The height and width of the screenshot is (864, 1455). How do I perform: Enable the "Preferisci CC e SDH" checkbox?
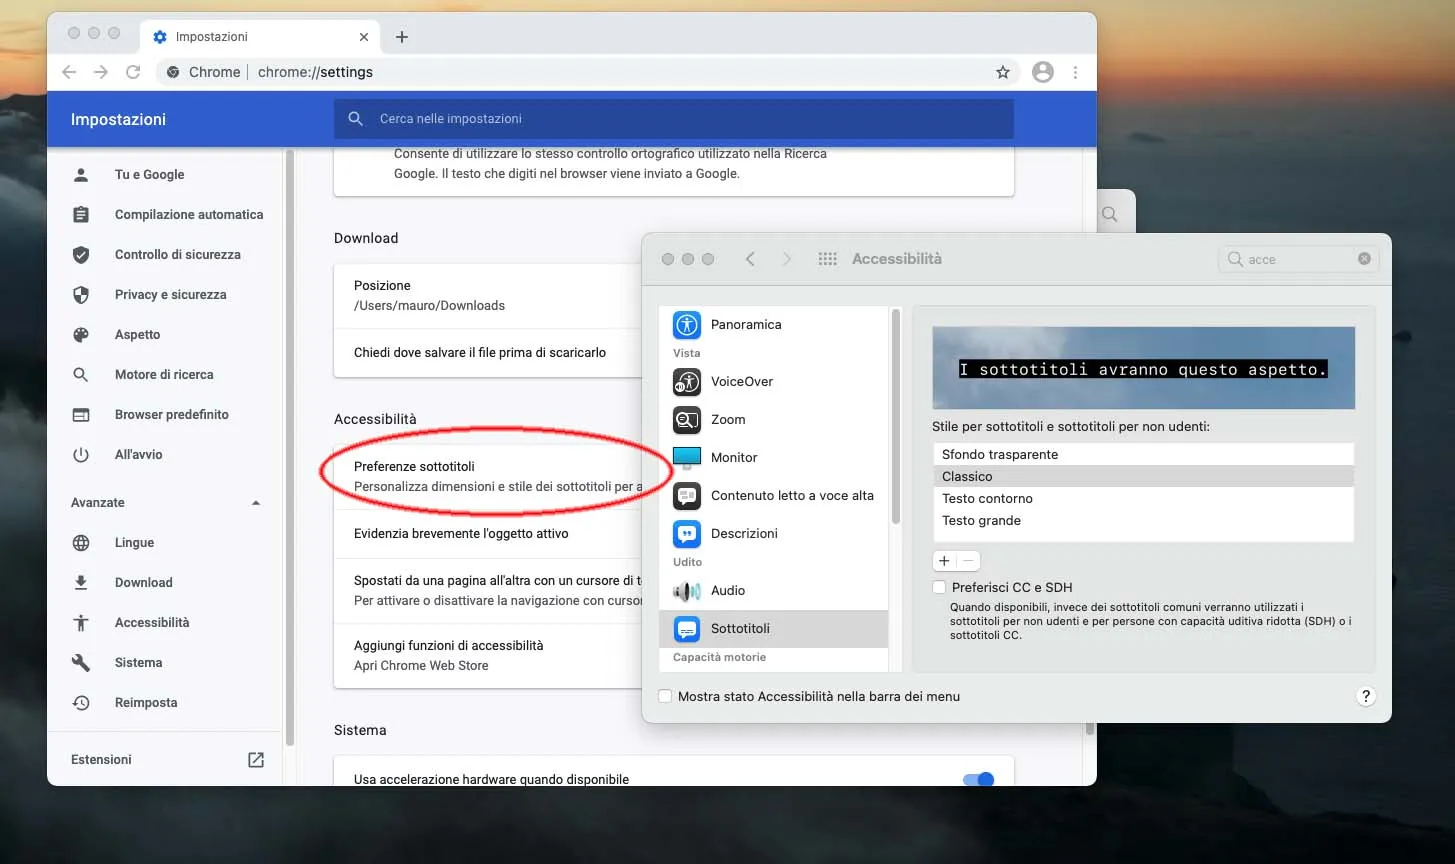[x=939, y=587]
